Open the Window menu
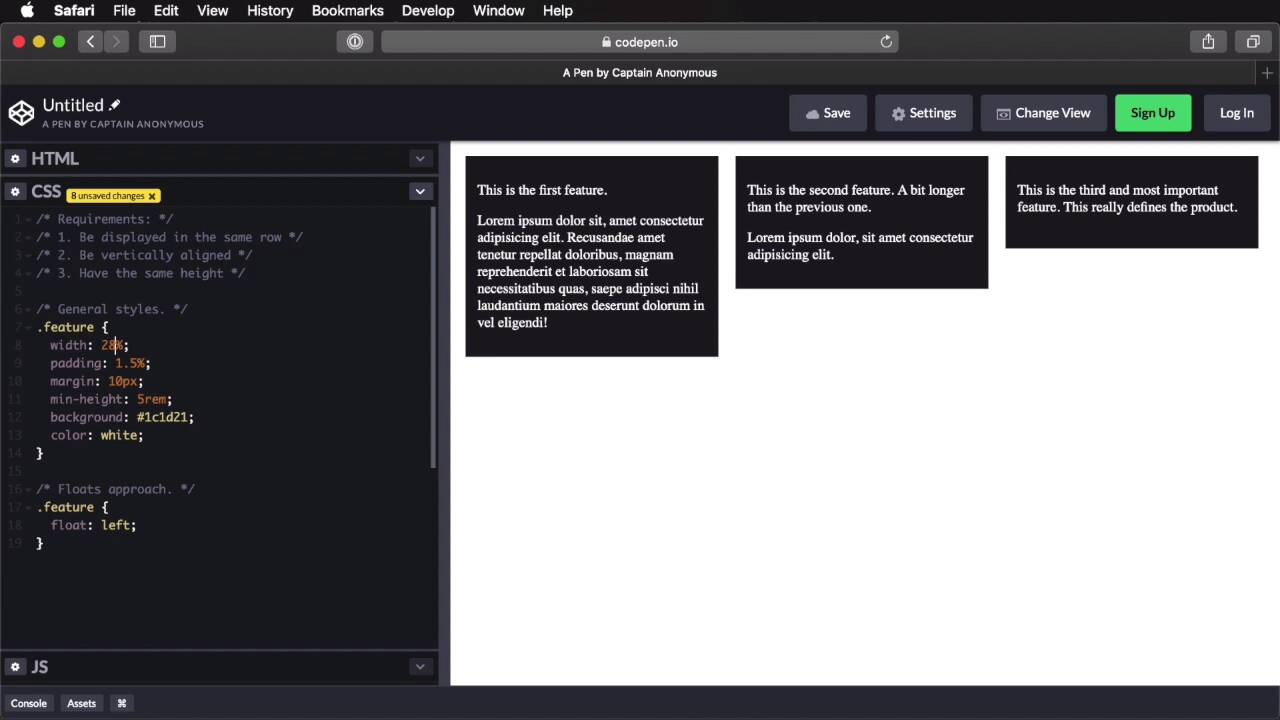The image size is (1280, 720). [498, 10]
